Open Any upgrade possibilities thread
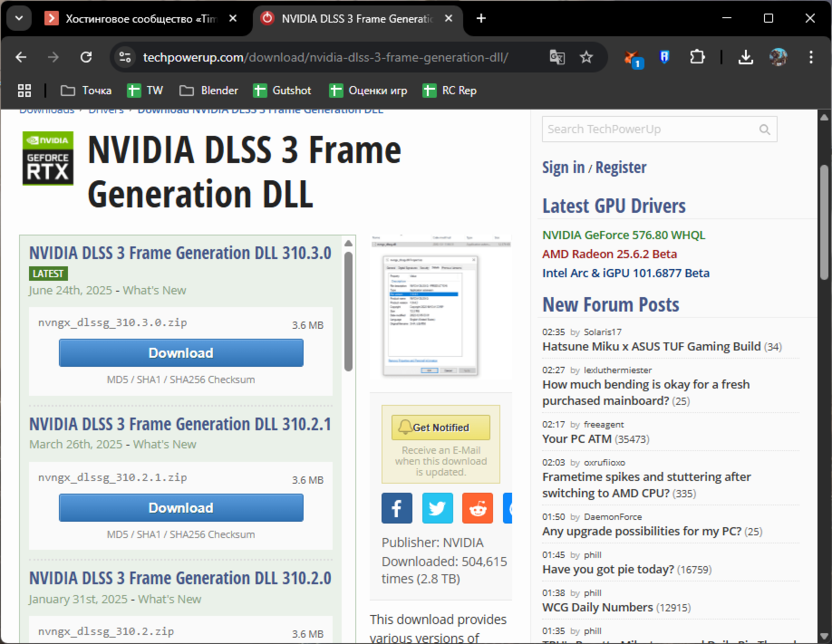832x644 pixels. [x=642, y=531]
